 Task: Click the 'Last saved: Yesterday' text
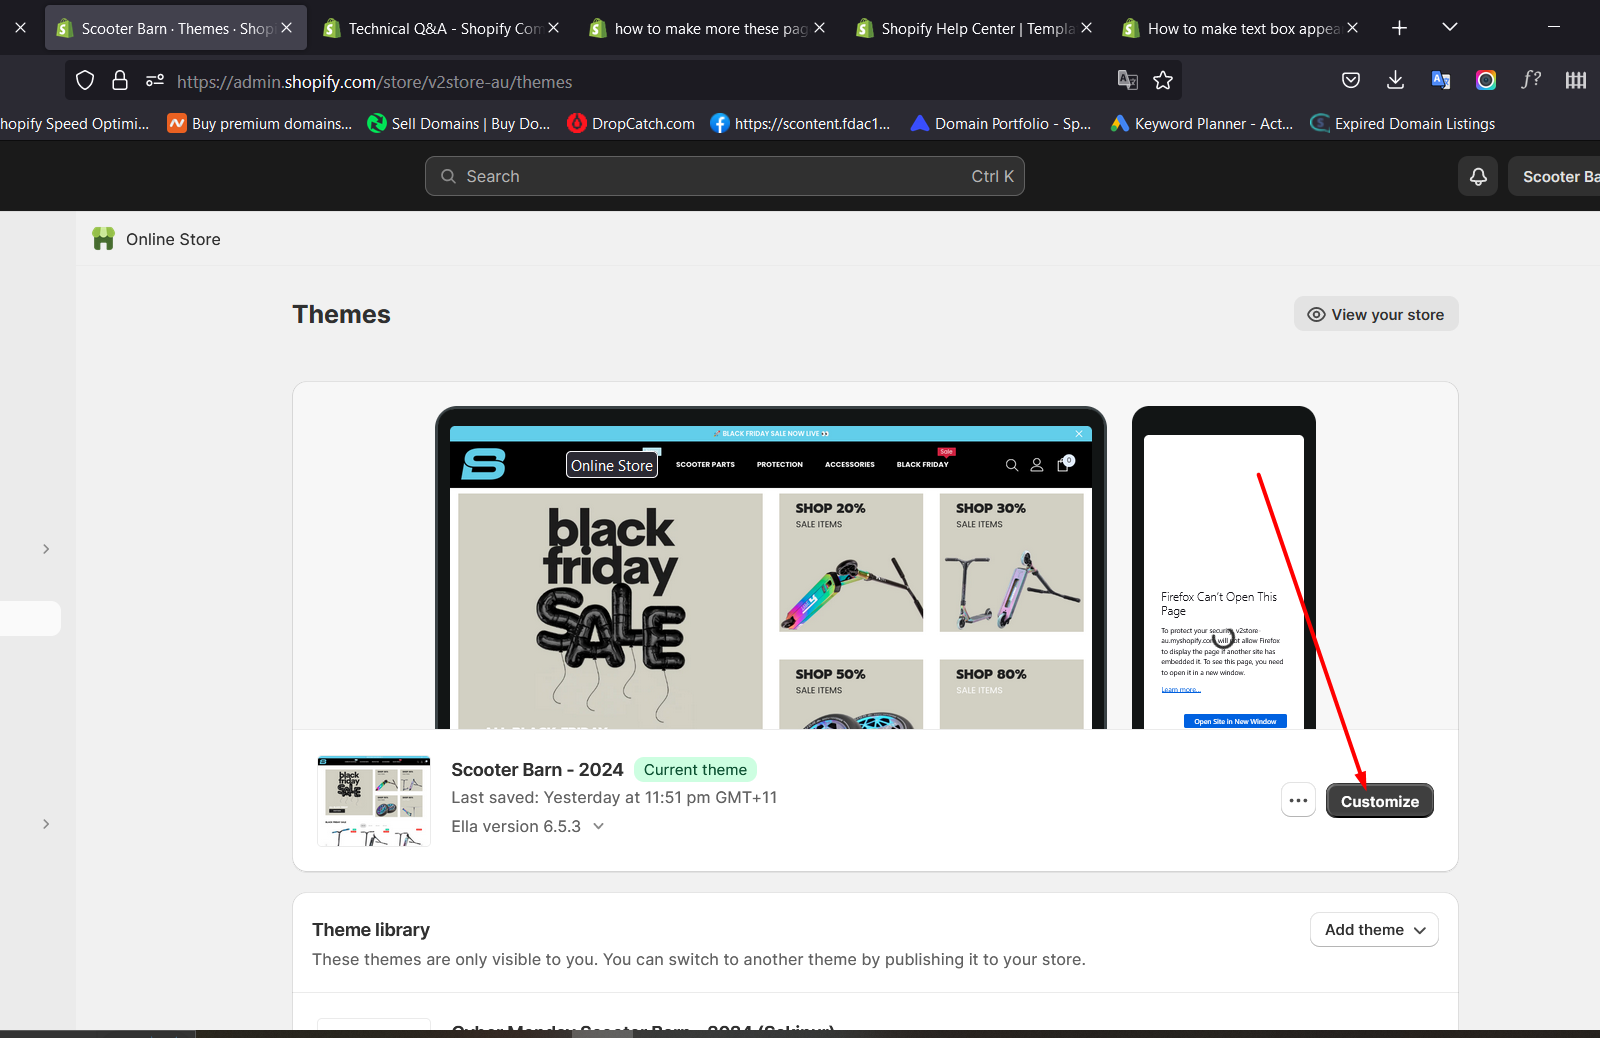(614, 798)
